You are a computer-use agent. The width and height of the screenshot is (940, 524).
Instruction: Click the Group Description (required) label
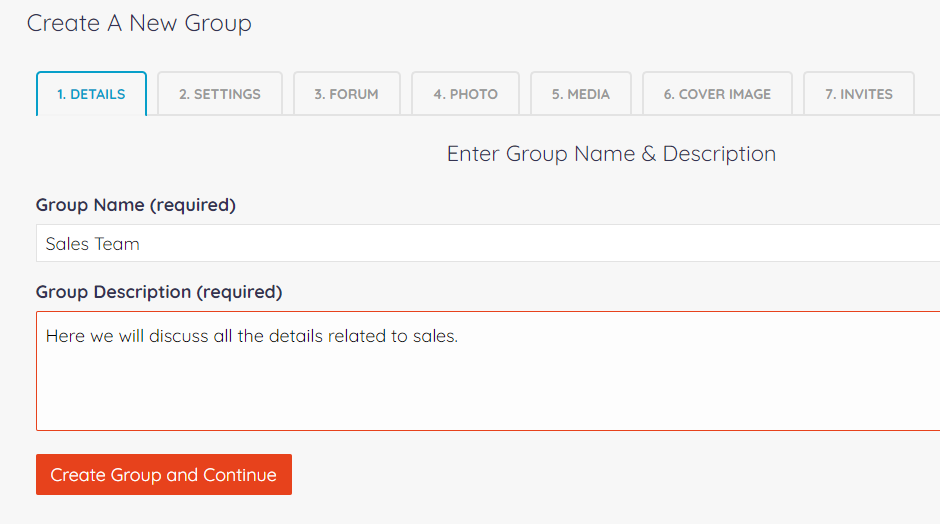tap(159, 292)
